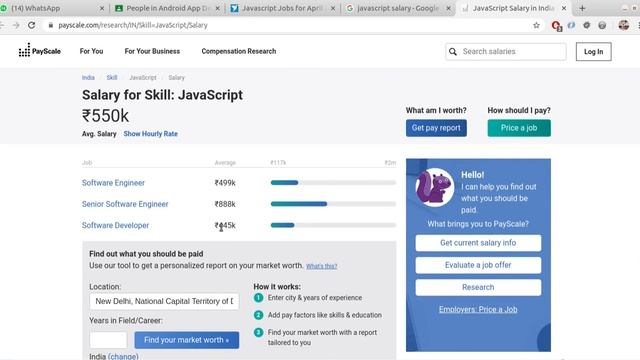Screen dimensions: 640x360
Task: Click Show Hourly Rate link
Action: [151, 133]
